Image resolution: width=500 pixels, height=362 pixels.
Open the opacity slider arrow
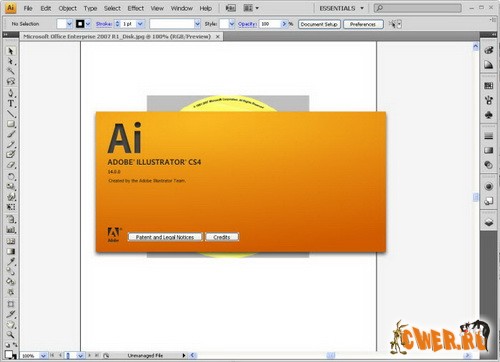click(x=284, y=24)
